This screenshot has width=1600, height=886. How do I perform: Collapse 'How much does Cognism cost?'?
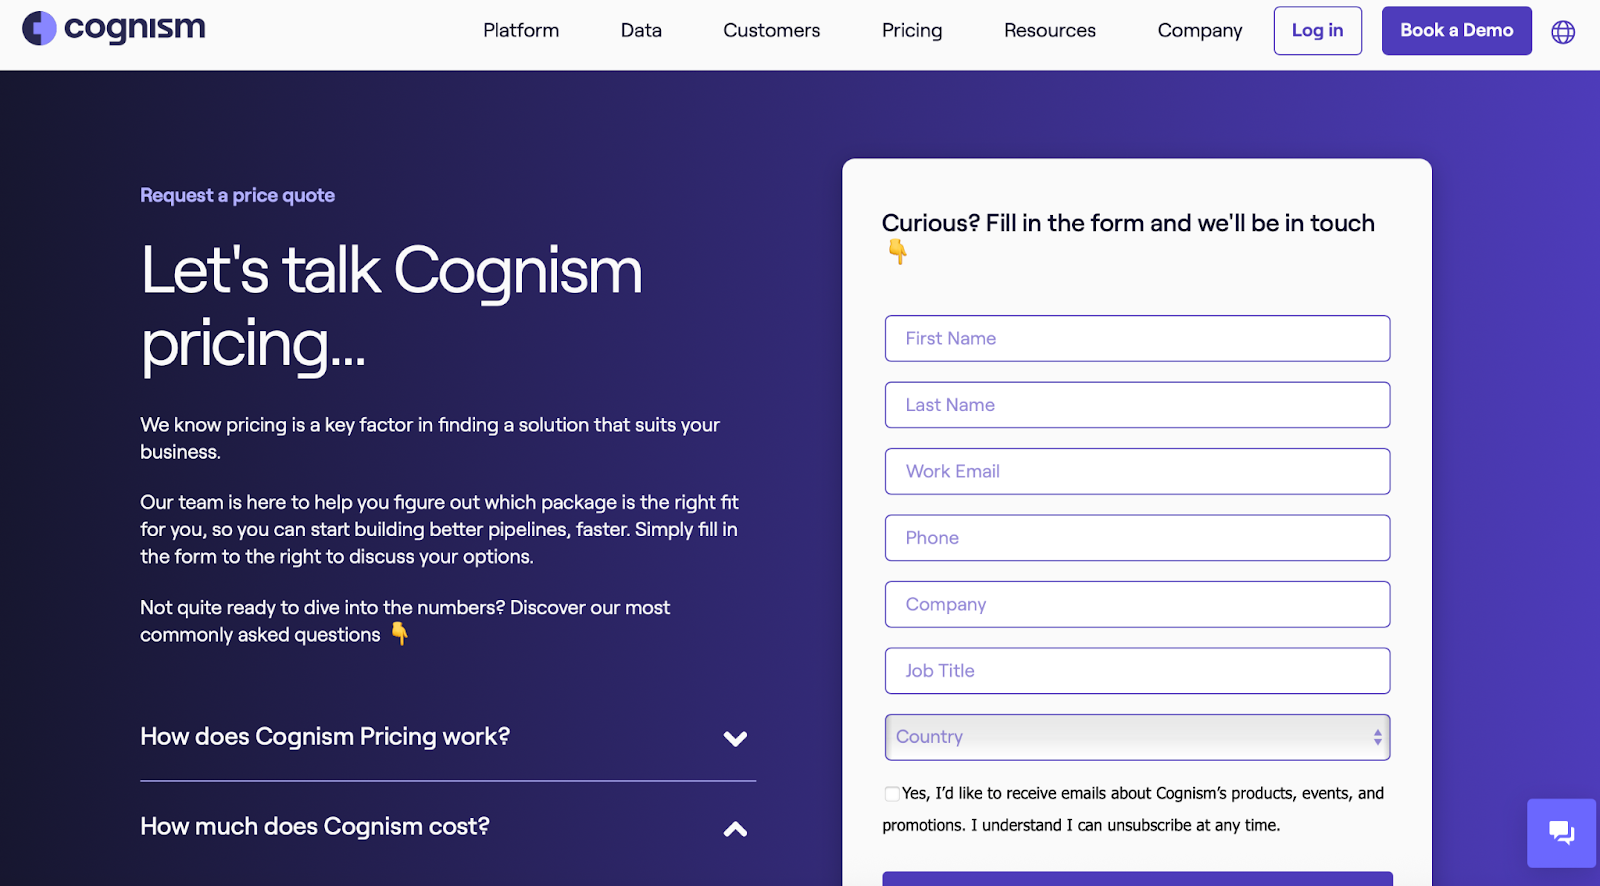(735, 828)
